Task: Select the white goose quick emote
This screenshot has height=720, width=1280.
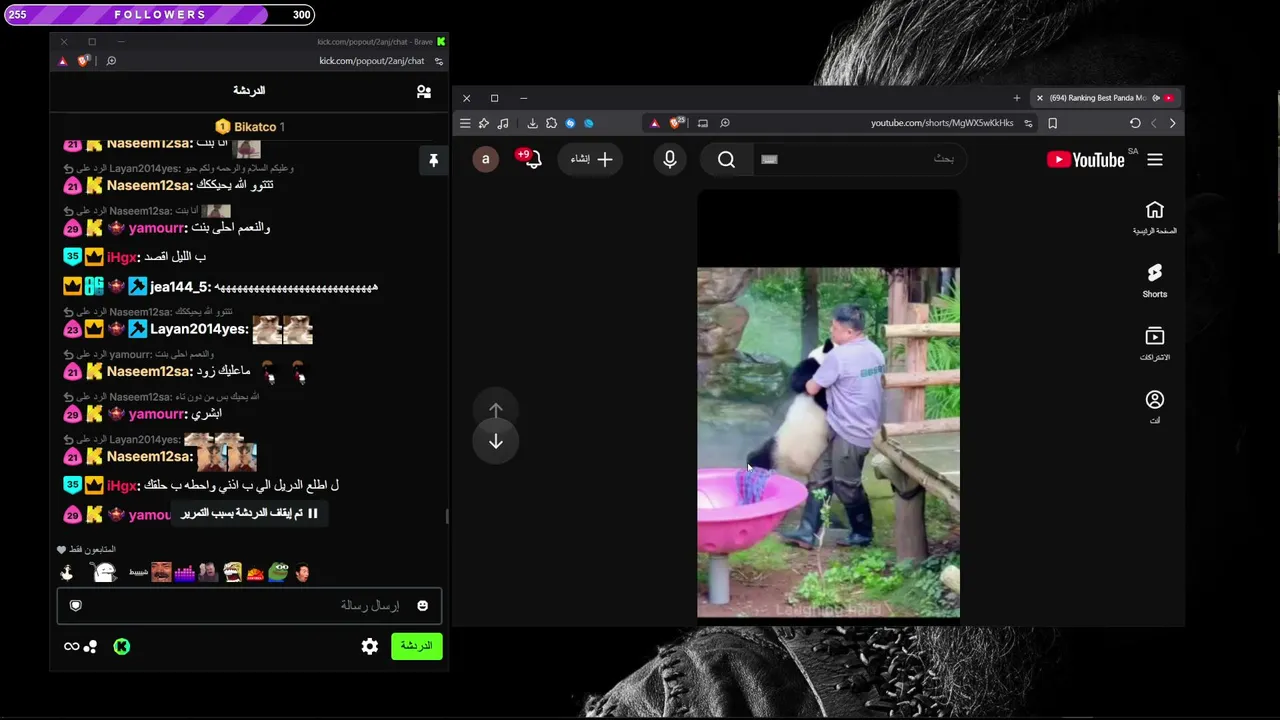Action: (67, 572)
